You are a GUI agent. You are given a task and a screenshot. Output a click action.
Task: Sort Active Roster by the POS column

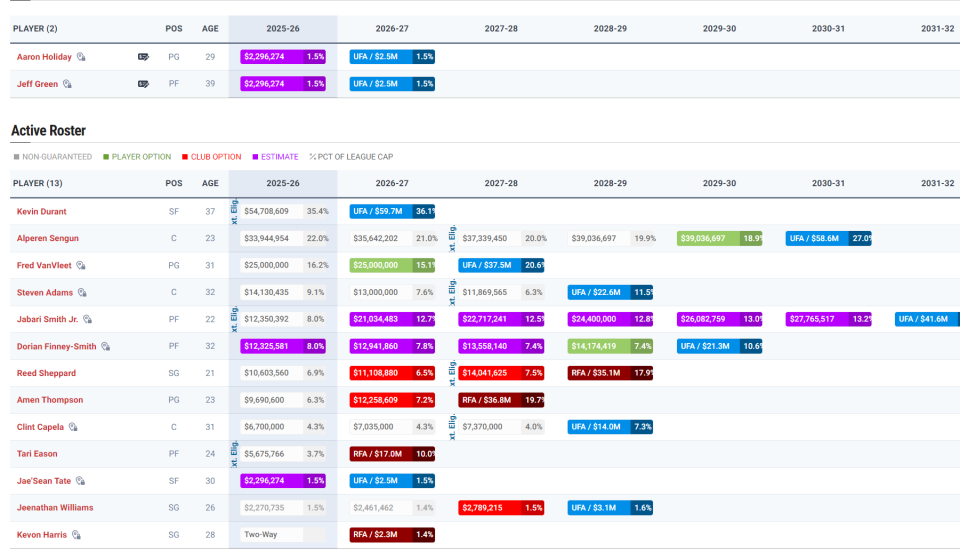click(x=174, y=184)
